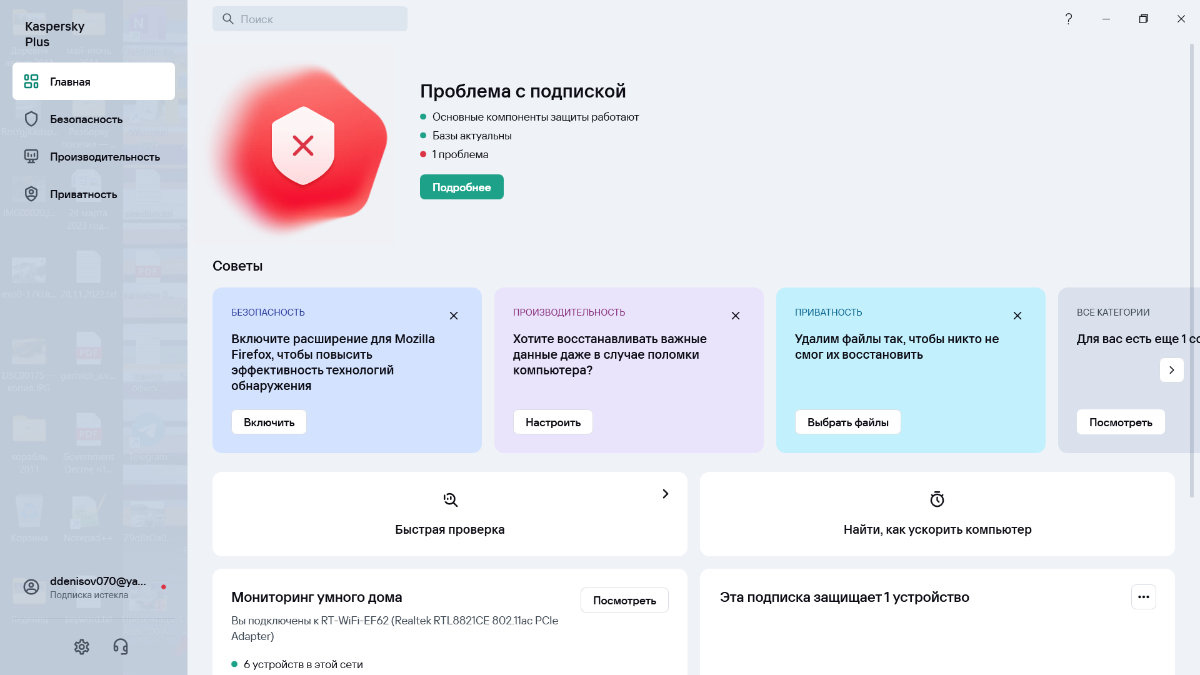Switch to the Производительность section

[x=104, y=157]
